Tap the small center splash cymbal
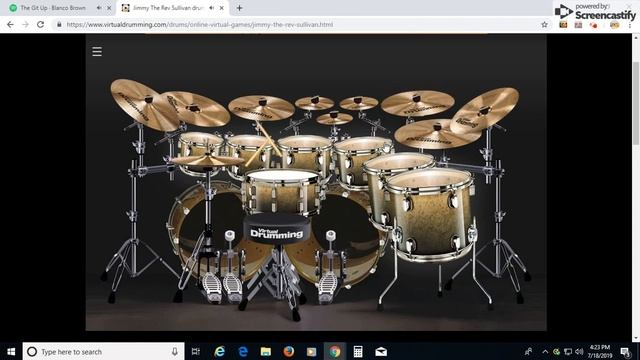This screenshot has width=640, height=360. (x=334, y=118)
